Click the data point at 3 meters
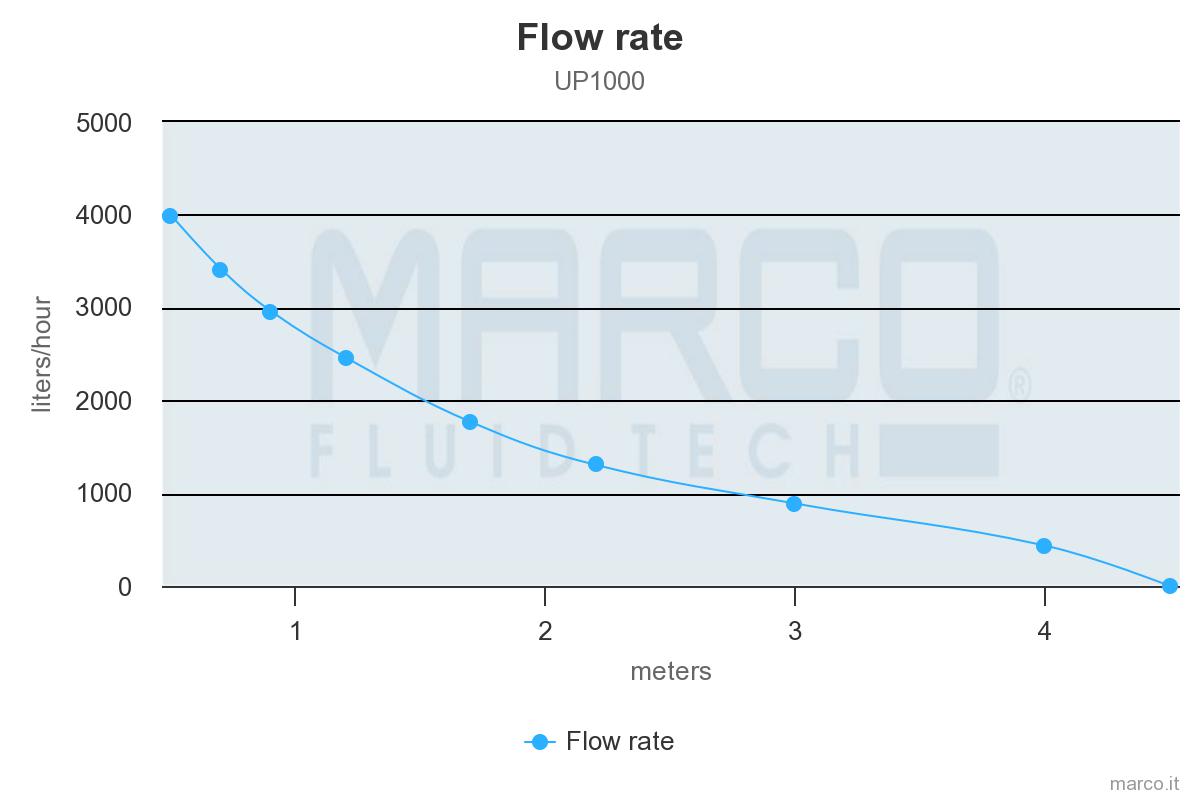Viewport: 1200px width, 800px height. coord(794,504)
